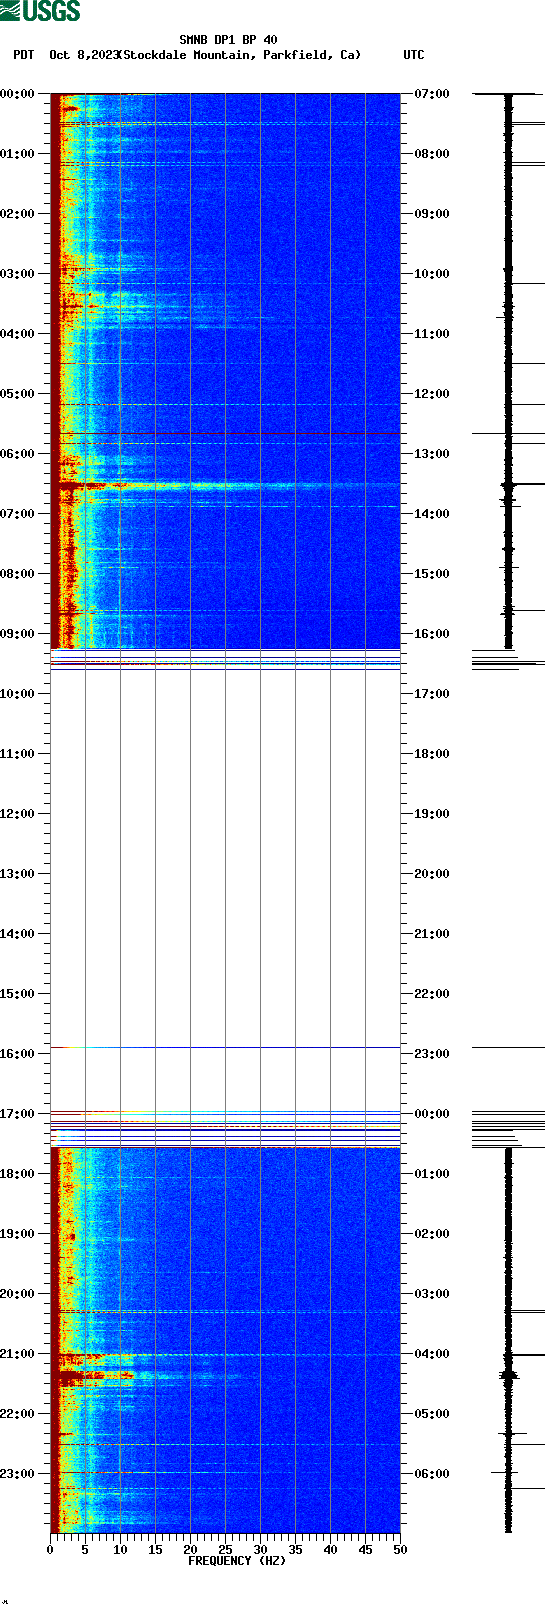
Task: Click the 50 Hz frequency tick label
Action: (x=400, y=1550)
